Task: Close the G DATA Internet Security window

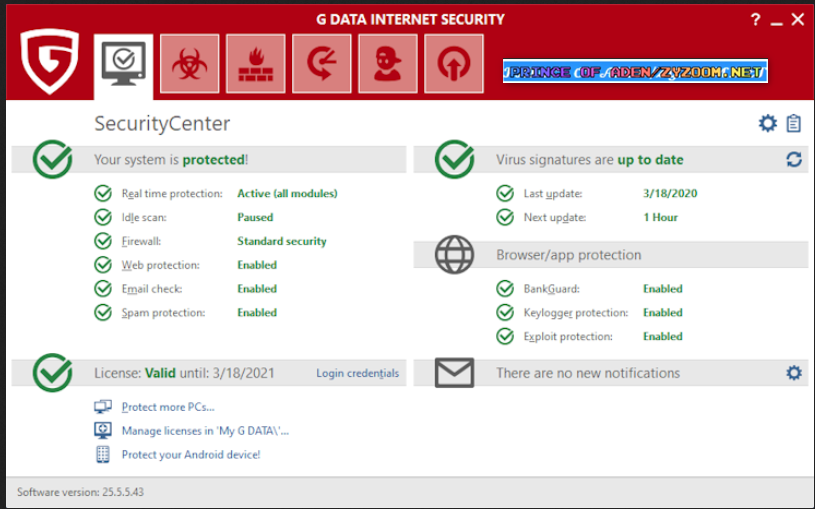Action: (x=798, y=20)
